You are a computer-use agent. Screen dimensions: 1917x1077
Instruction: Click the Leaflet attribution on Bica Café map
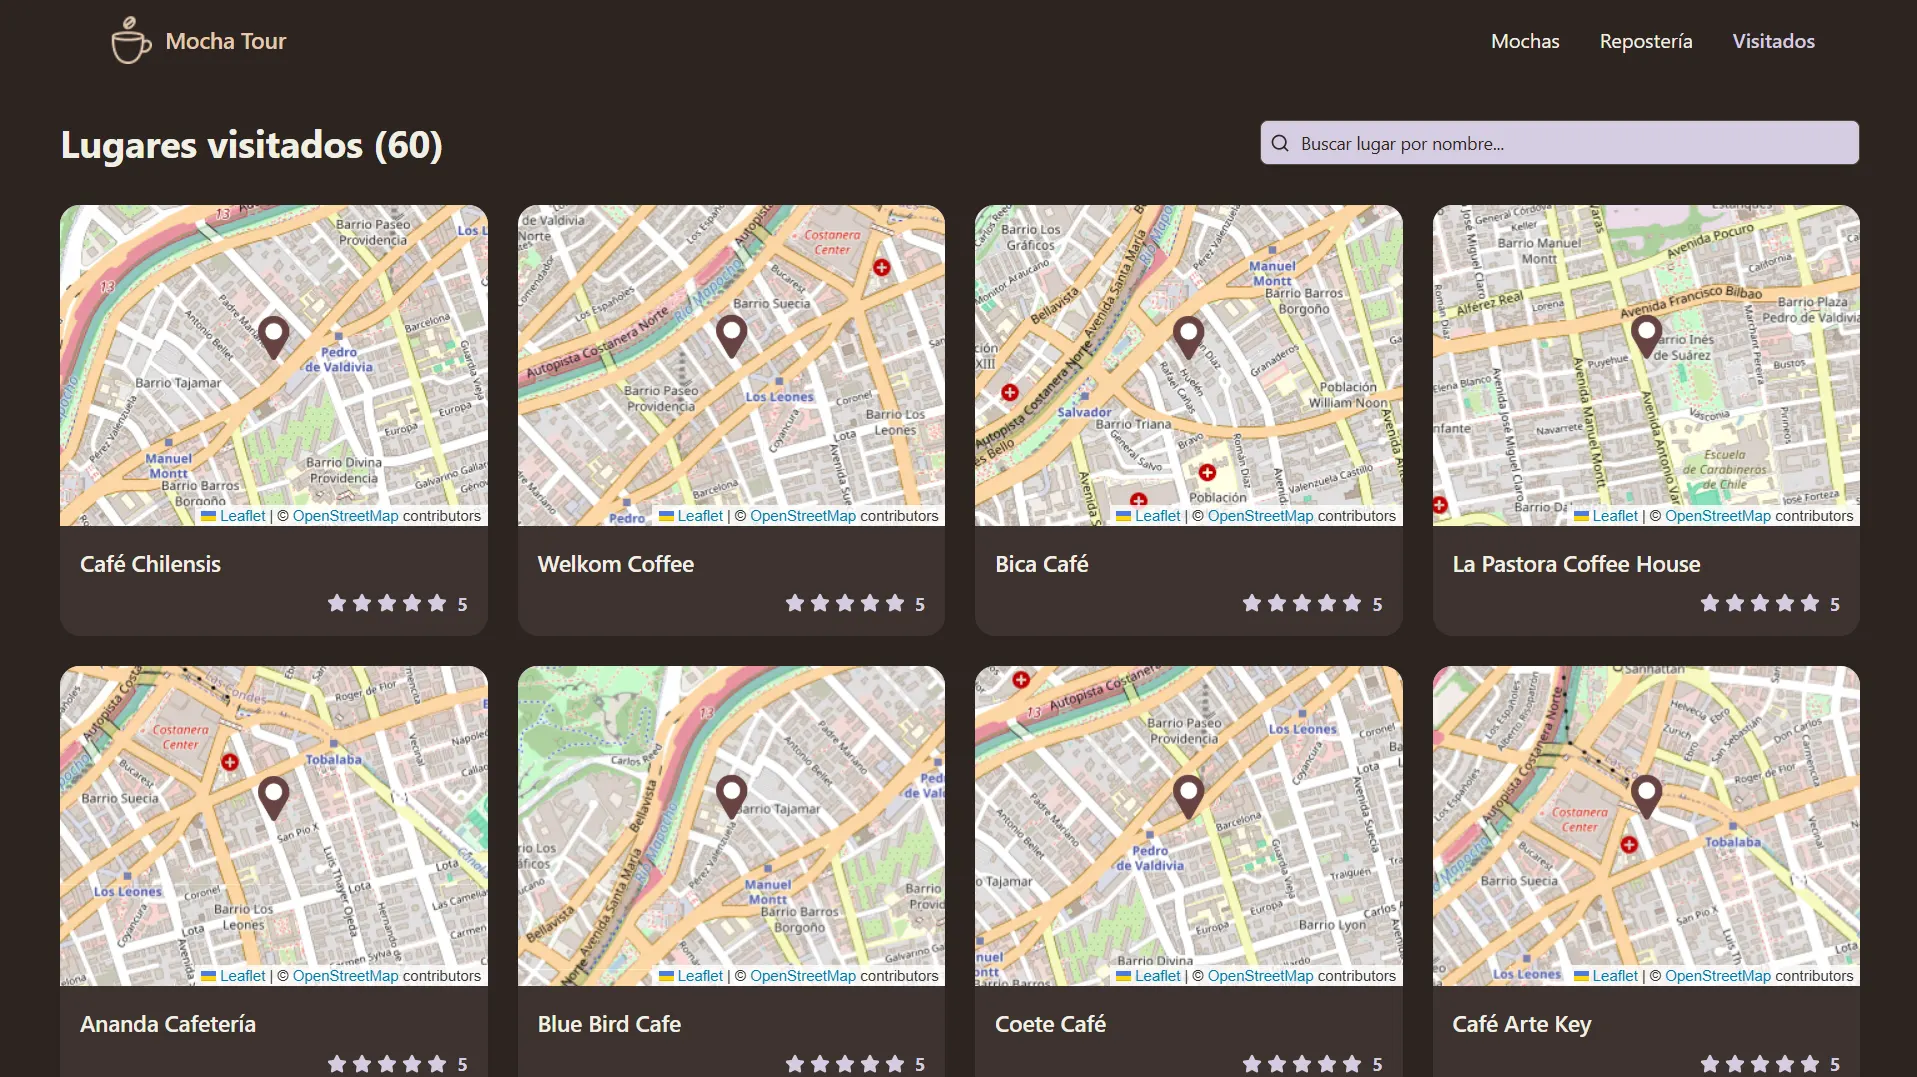(1158, 516)
